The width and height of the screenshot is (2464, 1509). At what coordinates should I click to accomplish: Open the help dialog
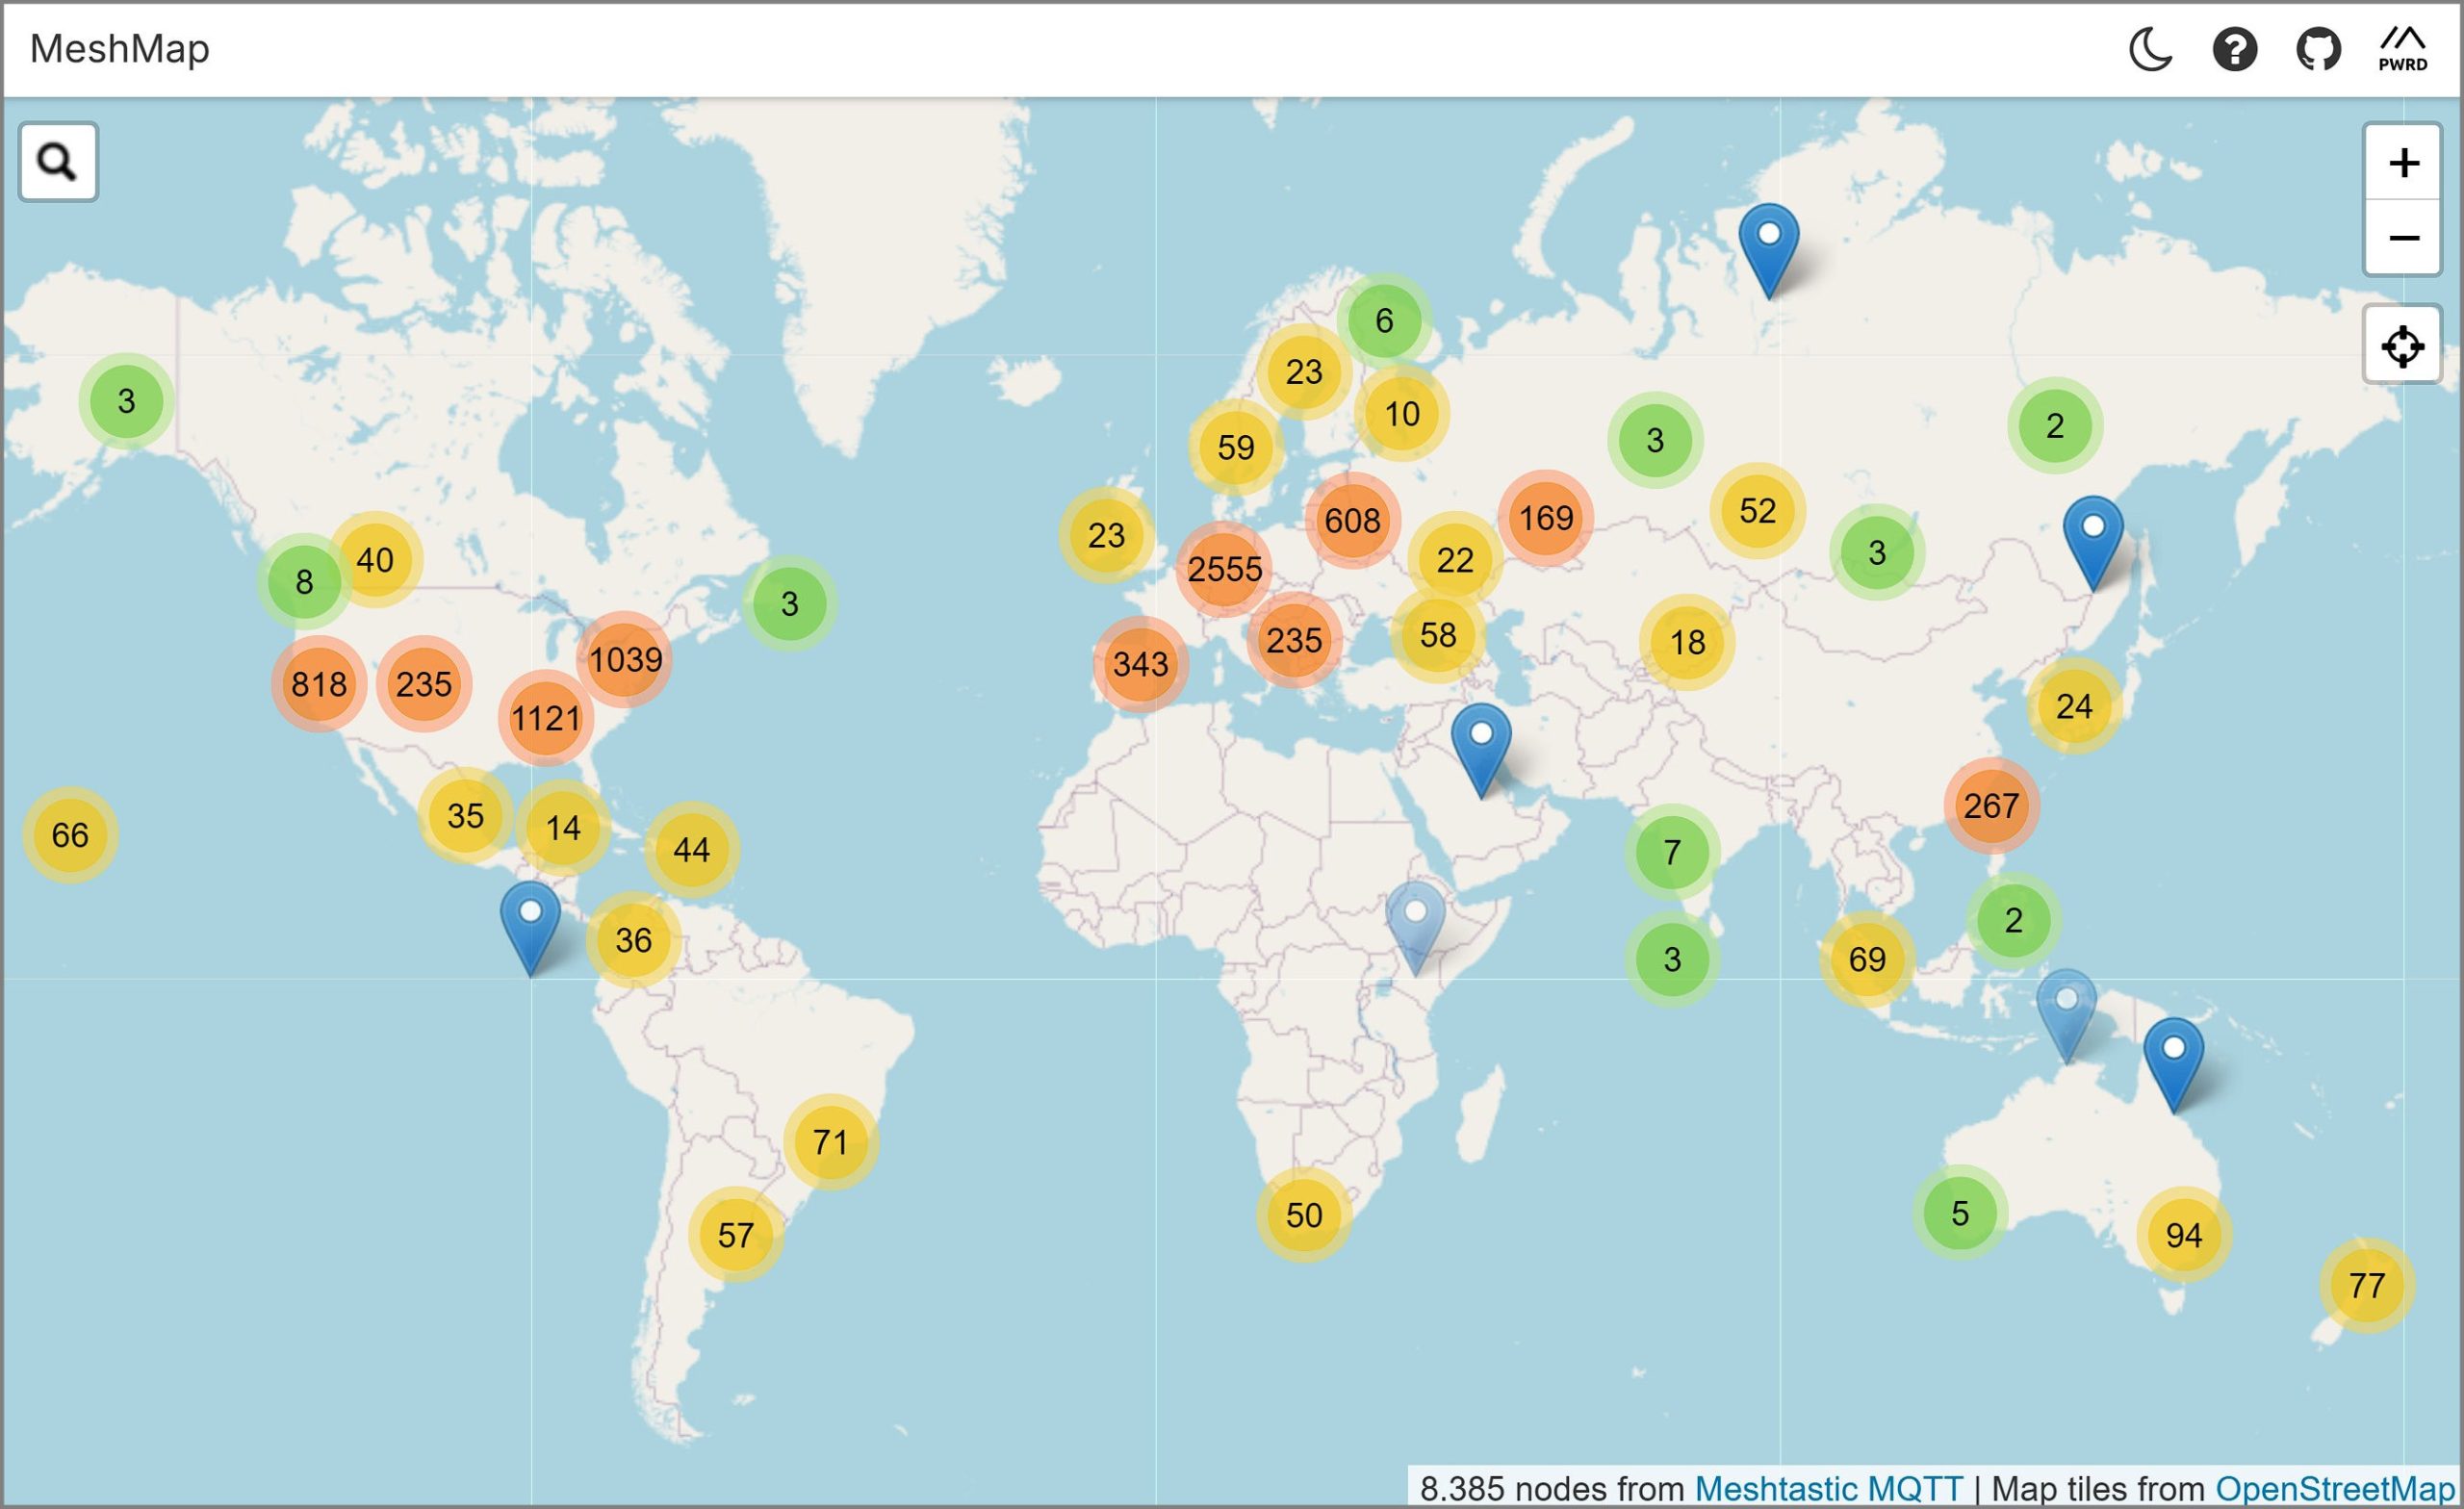(2234, 48)
